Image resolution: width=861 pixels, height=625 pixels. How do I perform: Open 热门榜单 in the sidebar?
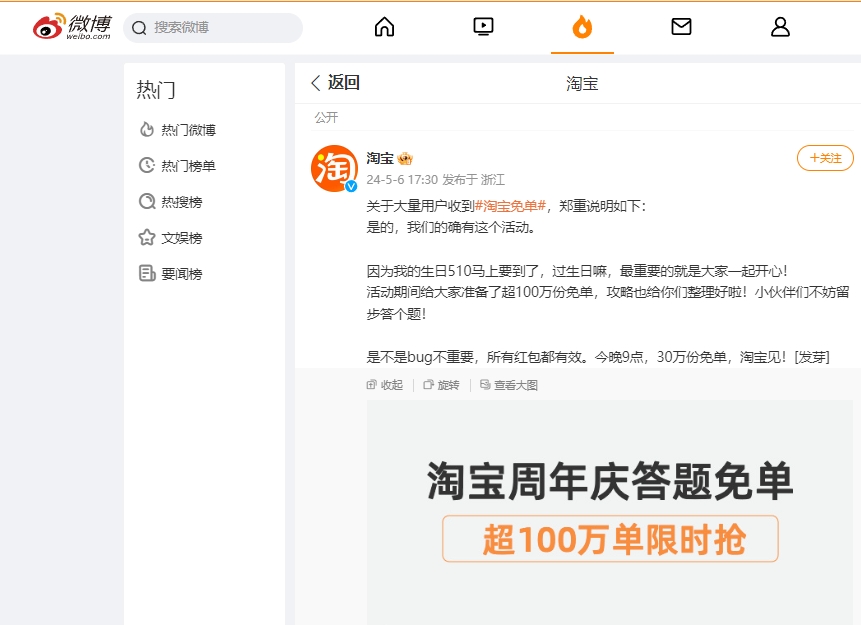point(177,165)
